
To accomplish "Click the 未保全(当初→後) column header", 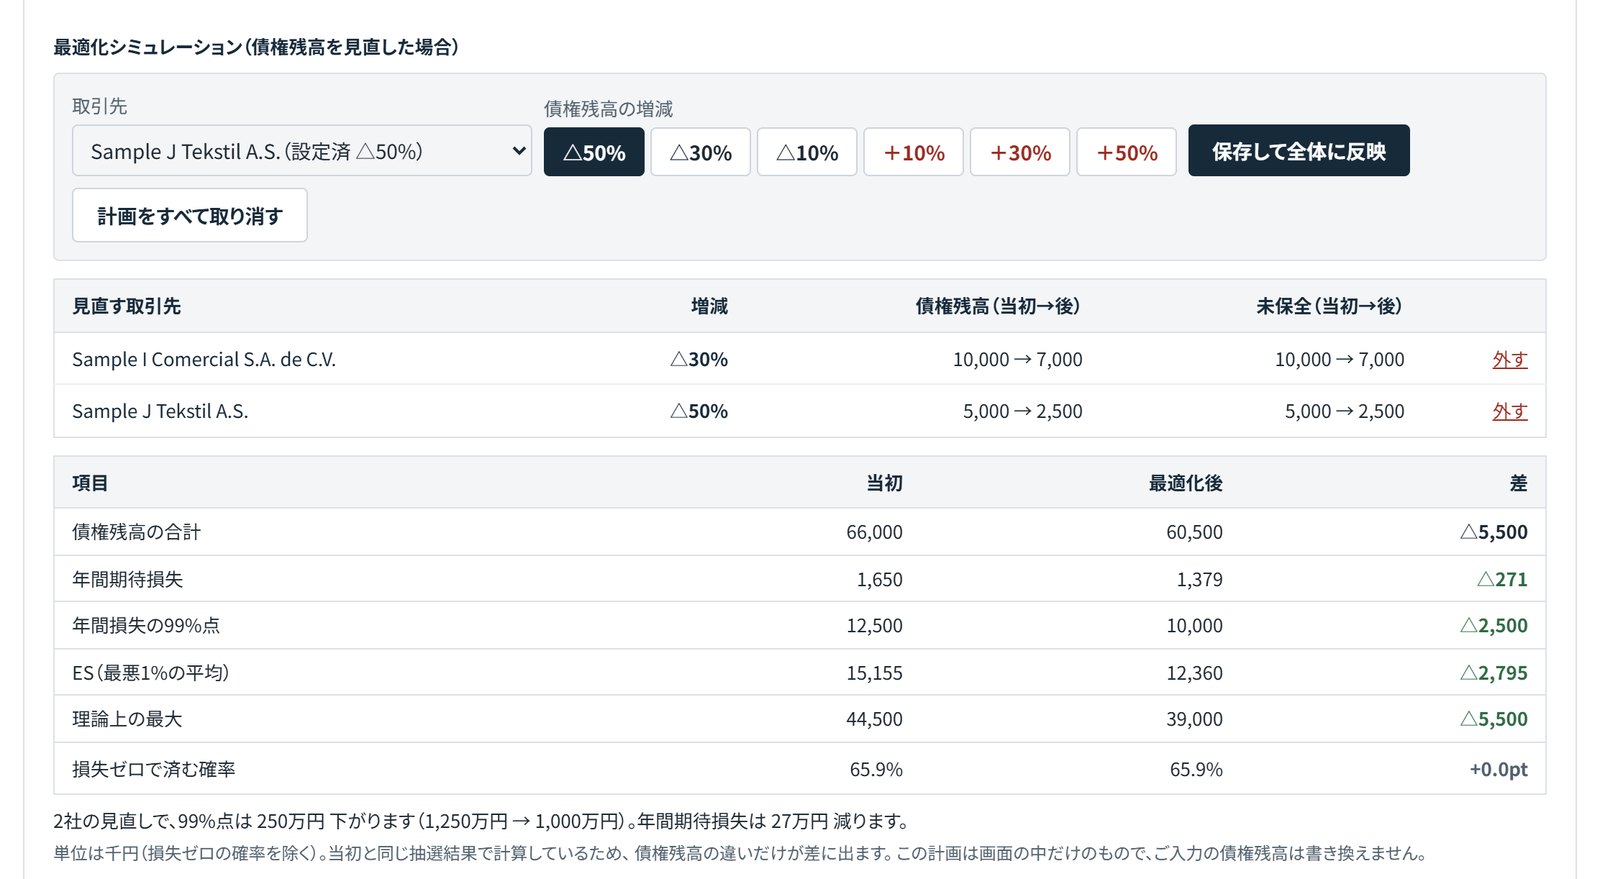I will click(x=1329, y=306).
